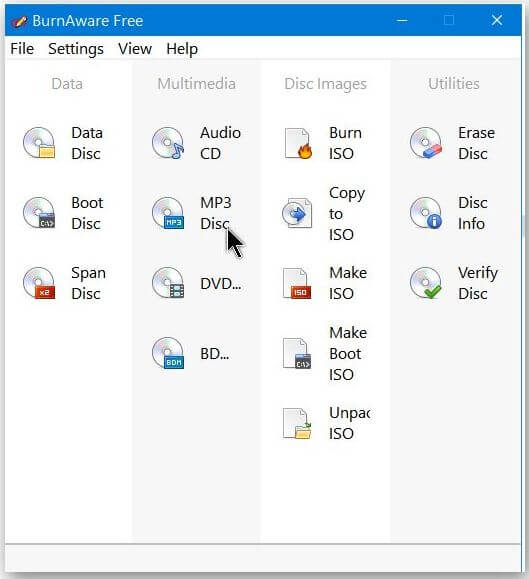Launch the Audio CD icon
Image resolution: width=529 pixels, height=579 pixels.
[x=168, y=143]
